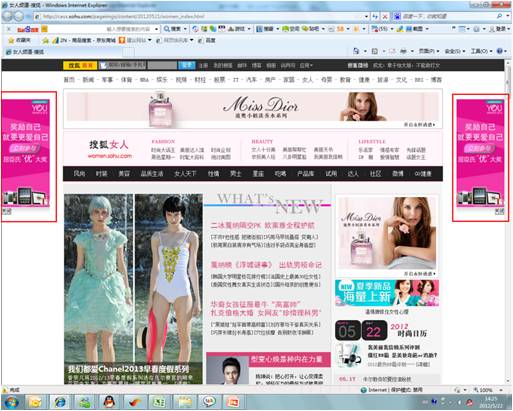Click the Baidu toolbar logo

click(28, 29)
